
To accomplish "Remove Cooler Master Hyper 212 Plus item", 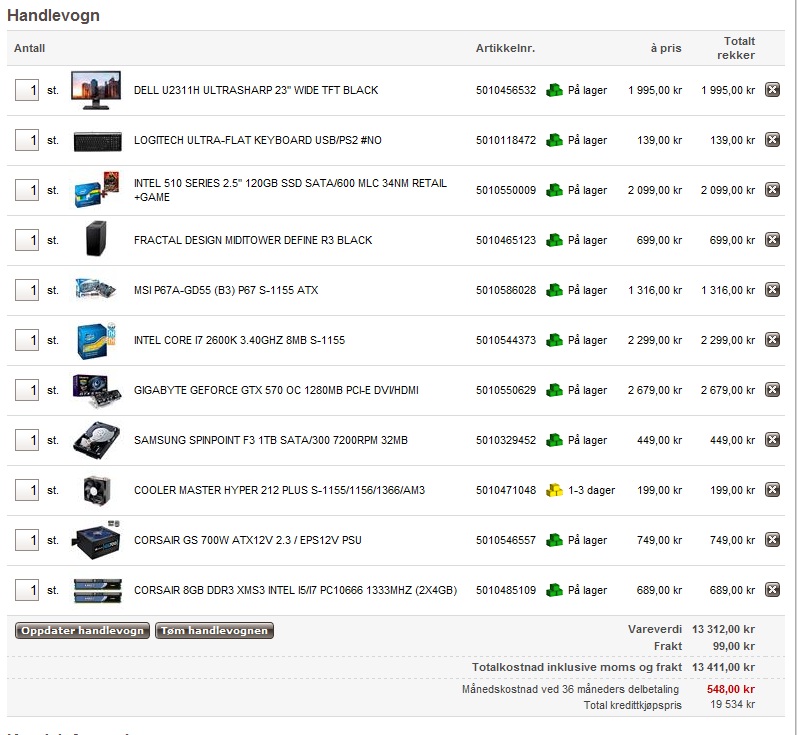I will (772, 490).
